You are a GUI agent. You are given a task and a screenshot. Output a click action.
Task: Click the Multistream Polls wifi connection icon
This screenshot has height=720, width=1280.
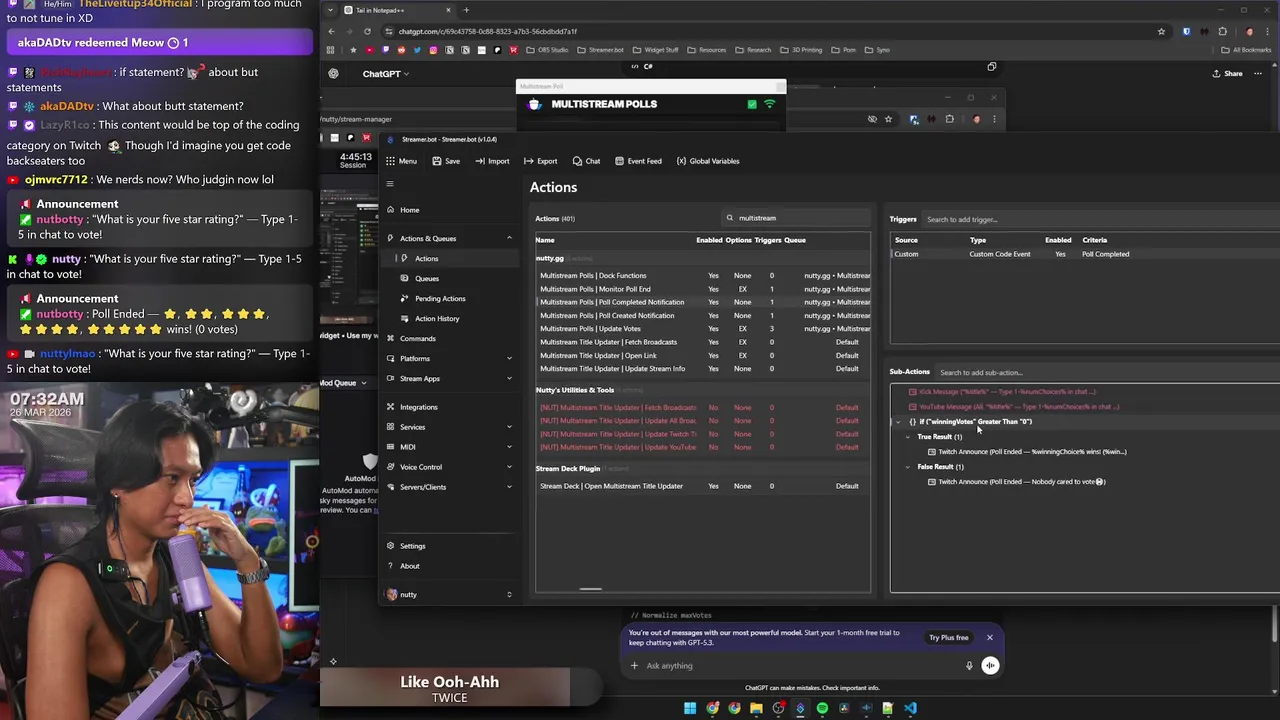pyautogui.click(x=769, y=104)
